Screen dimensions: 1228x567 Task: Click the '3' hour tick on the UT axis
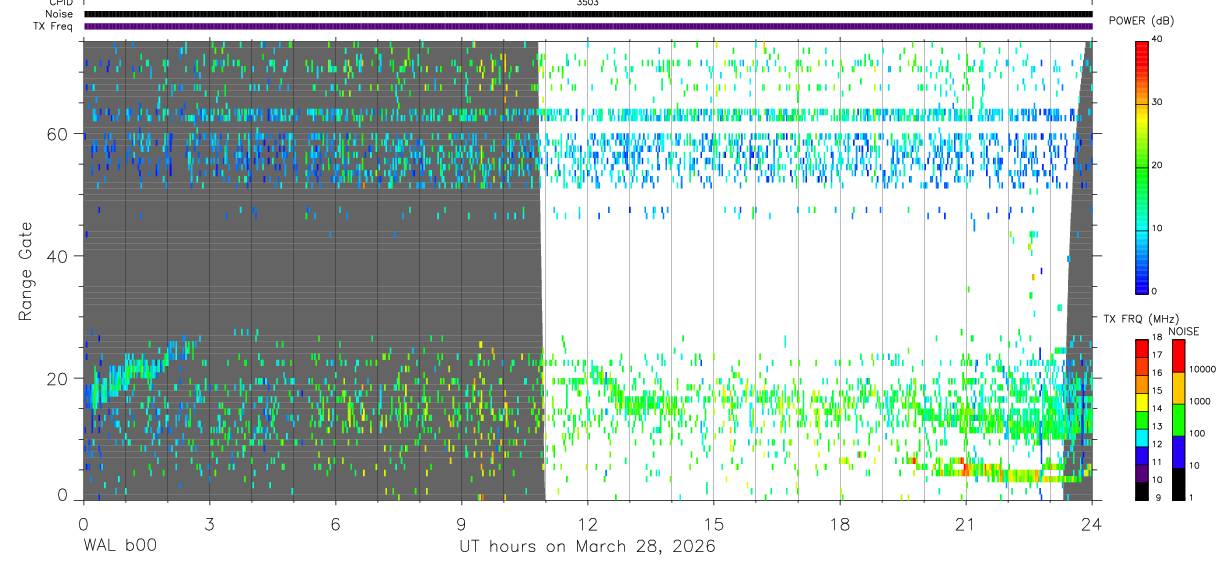click(209, 523)
